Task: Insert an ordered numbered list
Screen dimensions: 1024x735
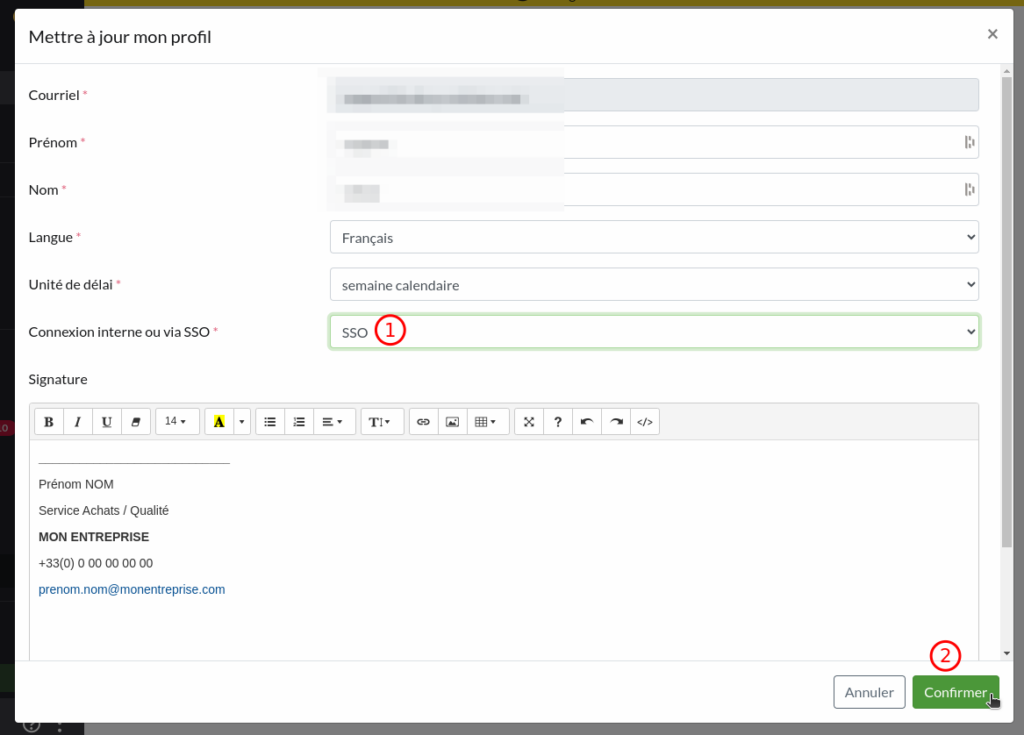Action: (x=299, y=422)
